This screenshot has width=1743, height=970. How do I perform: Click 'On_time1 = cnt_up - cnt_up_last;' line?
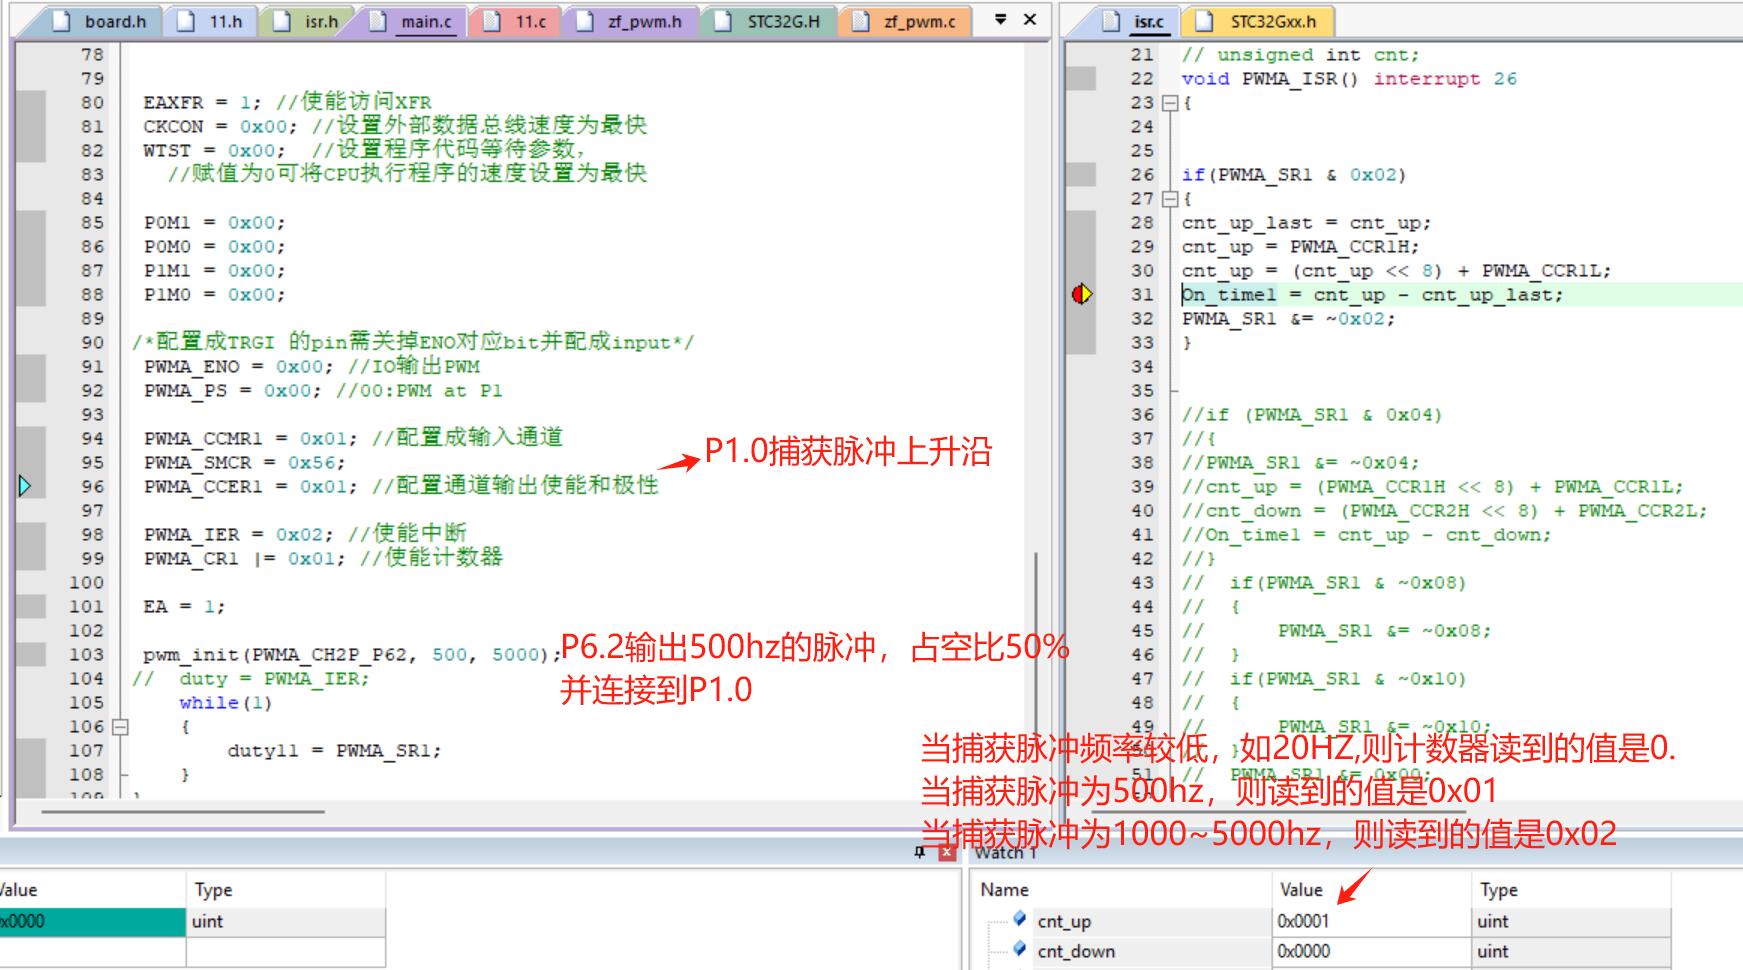click(x=1372, y=295)
